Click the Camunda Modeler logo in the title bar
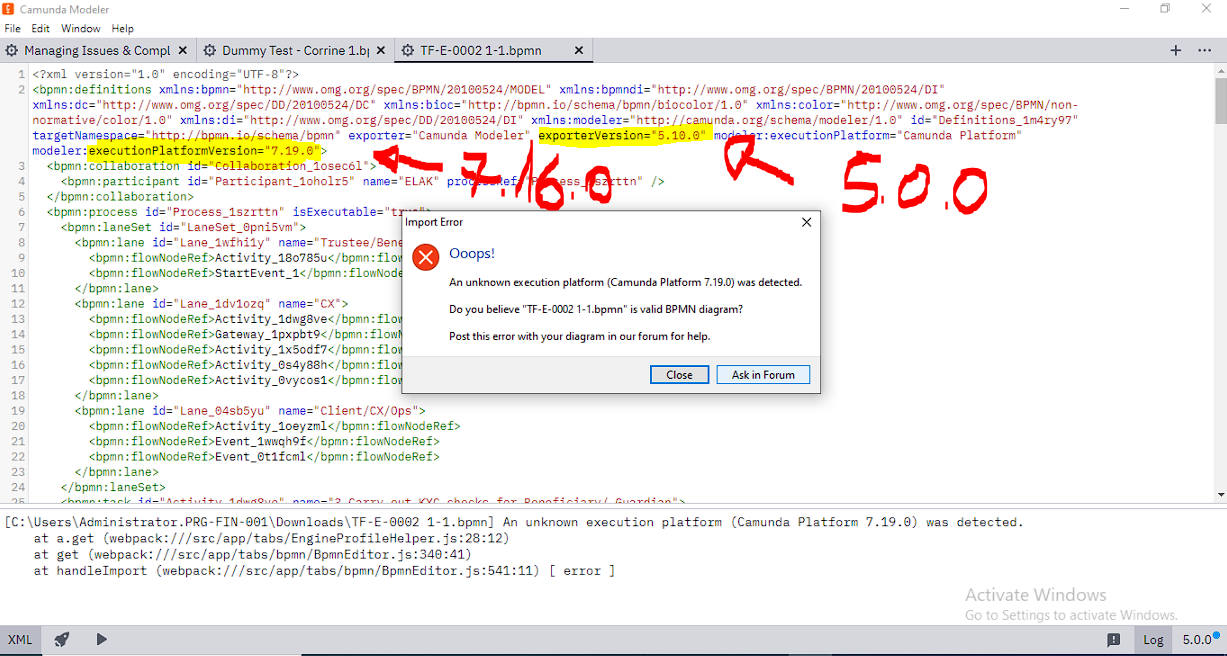Image resolution: width=1227 pixels, height=656 pixels. click(10, 9)
